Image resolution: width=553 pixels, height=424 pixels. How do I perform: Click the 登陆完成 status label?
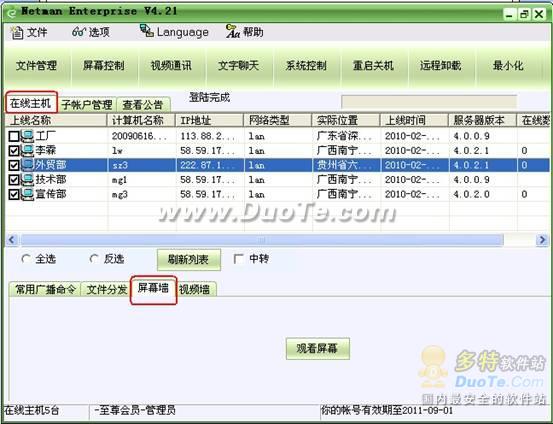point(209,97)
